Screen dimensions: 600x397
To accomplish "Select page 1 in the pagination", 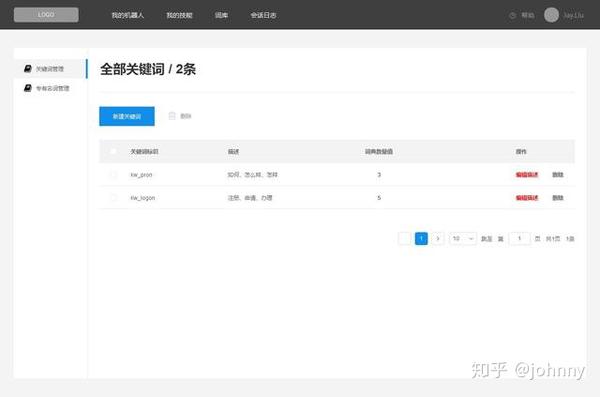I will tap(421, 239).
